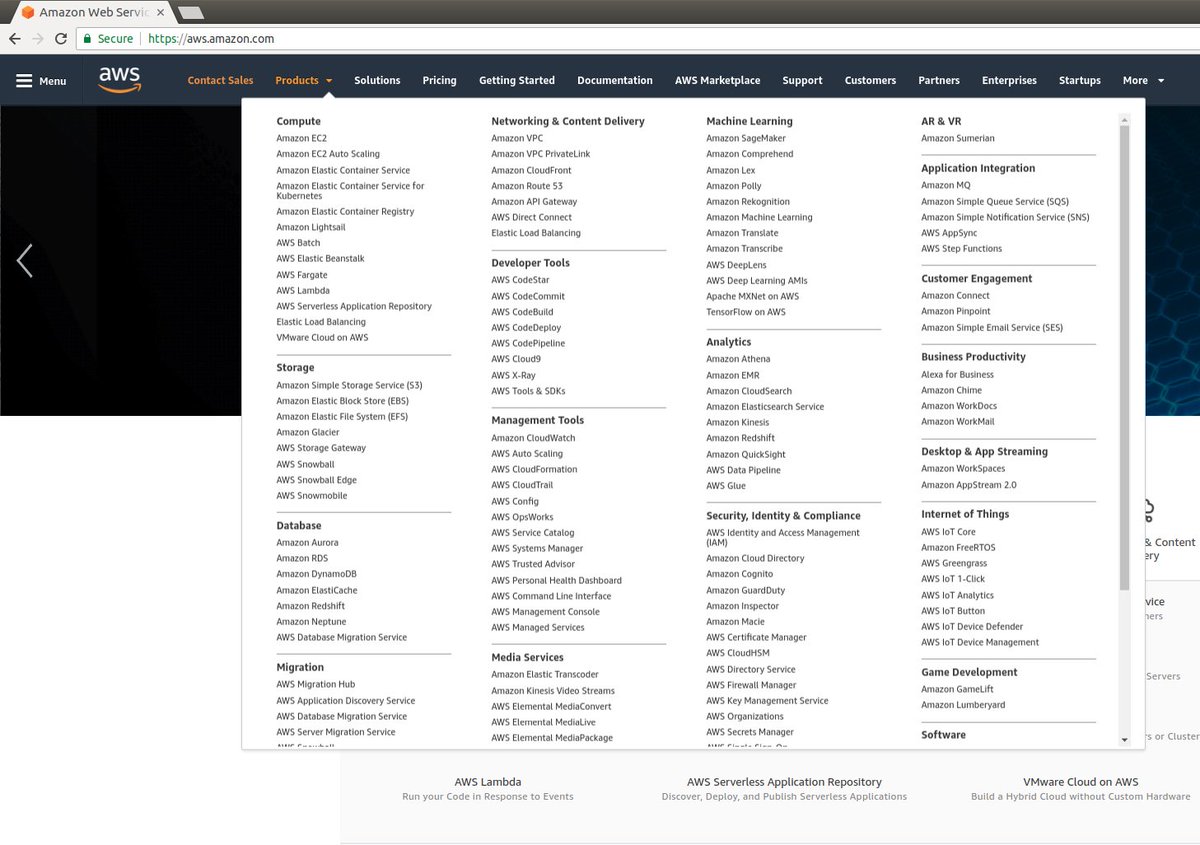Collapse the Products dropdown arrow

pyautogui.click(x=329, y=81)
